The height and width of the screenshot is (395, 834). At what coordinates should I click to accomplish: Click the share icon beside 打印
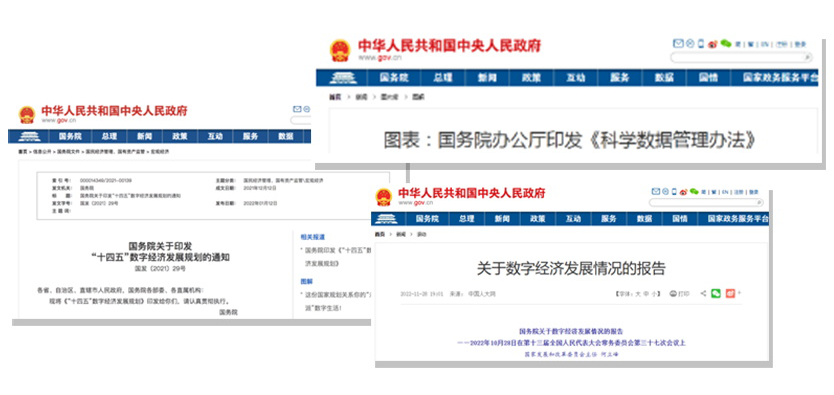tap(704, 293)
